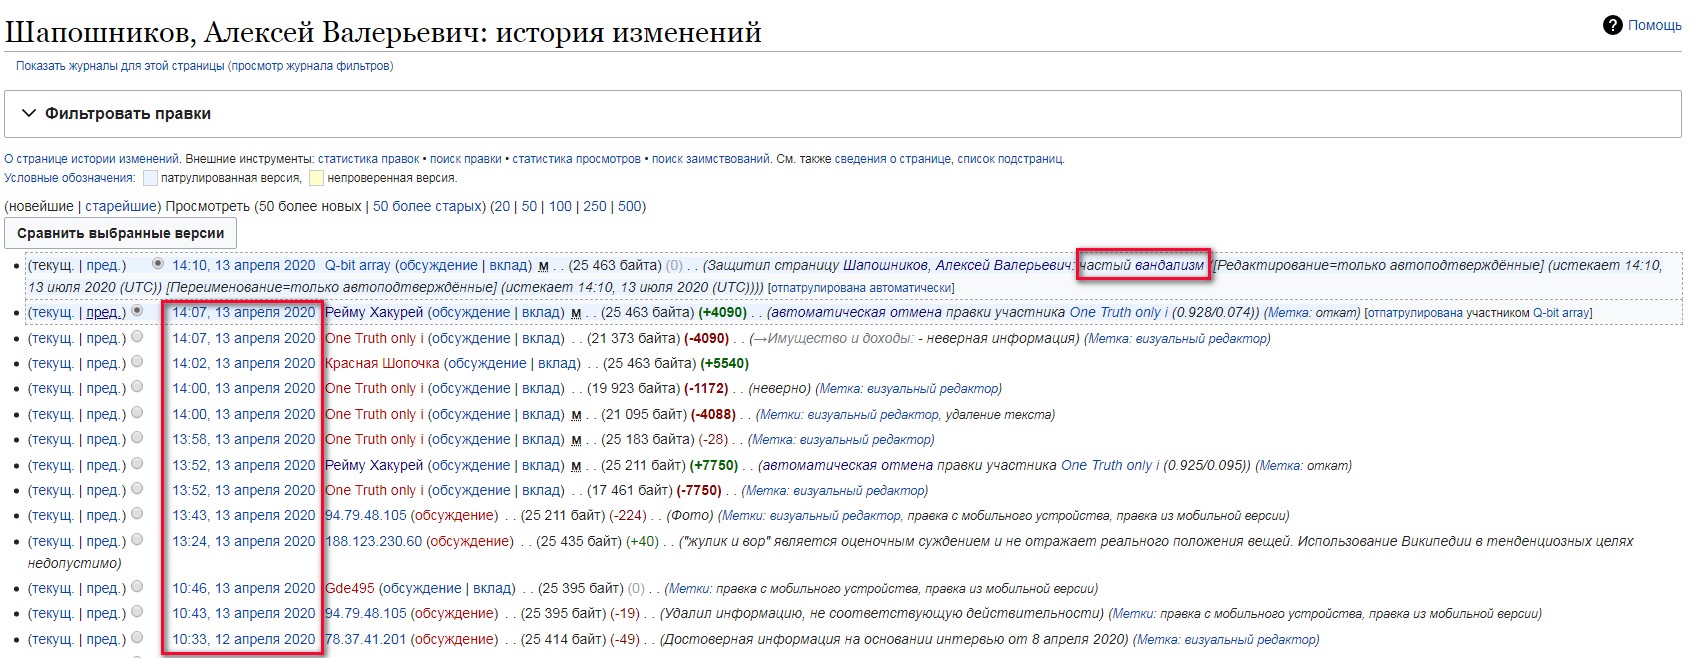
Task: Set page size to 250 revisions
Action: coord(595,206)
